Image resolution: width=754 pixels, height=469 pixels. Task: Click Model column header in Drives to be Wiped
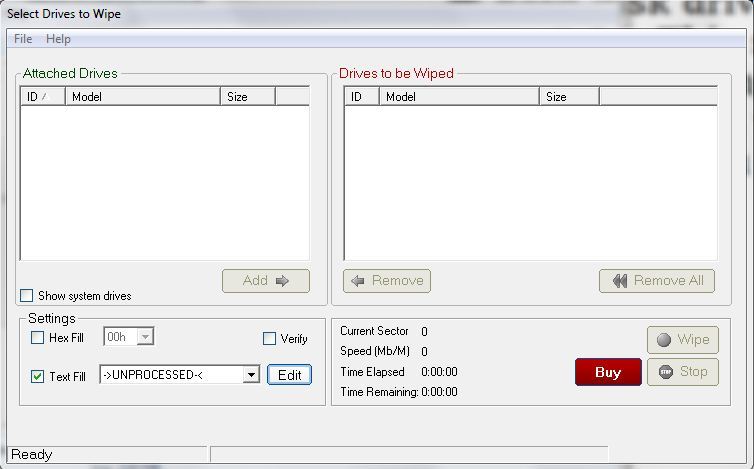[459, 97]
